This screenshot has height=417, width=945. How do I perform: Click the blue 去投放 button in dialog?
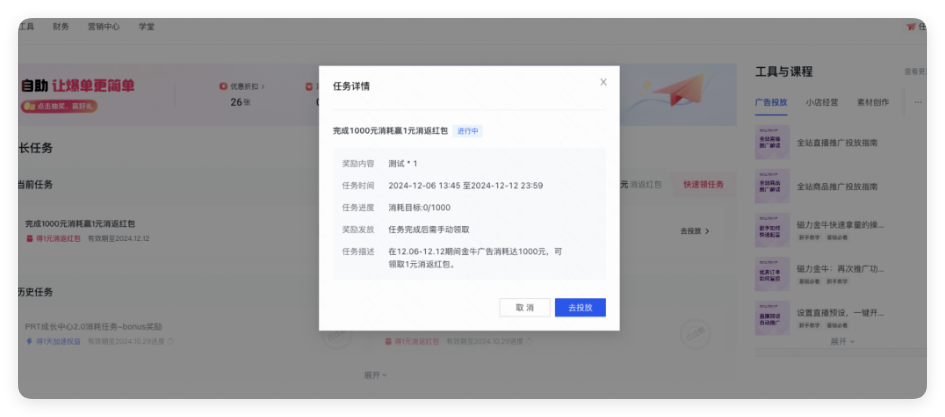pos(580,307)
